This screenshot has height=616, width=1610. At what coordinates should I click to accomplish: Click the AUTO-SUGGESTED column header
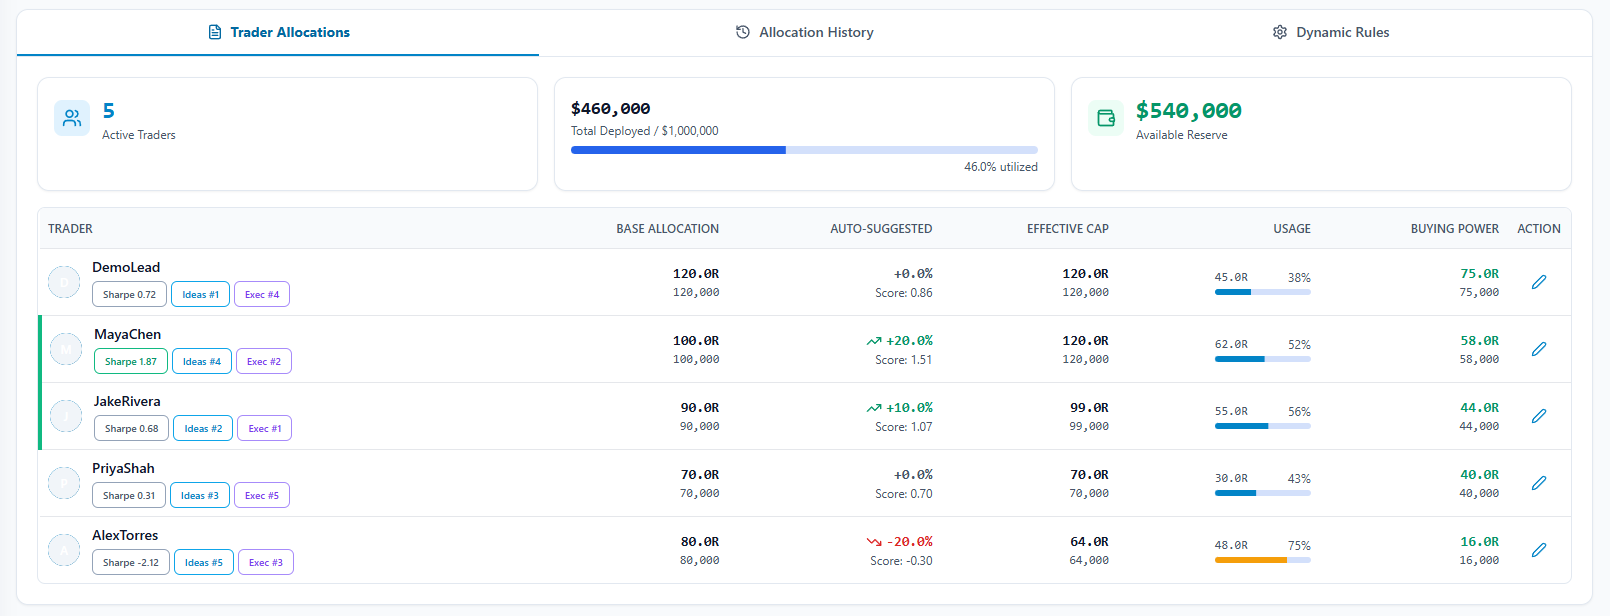pos(881,229)
